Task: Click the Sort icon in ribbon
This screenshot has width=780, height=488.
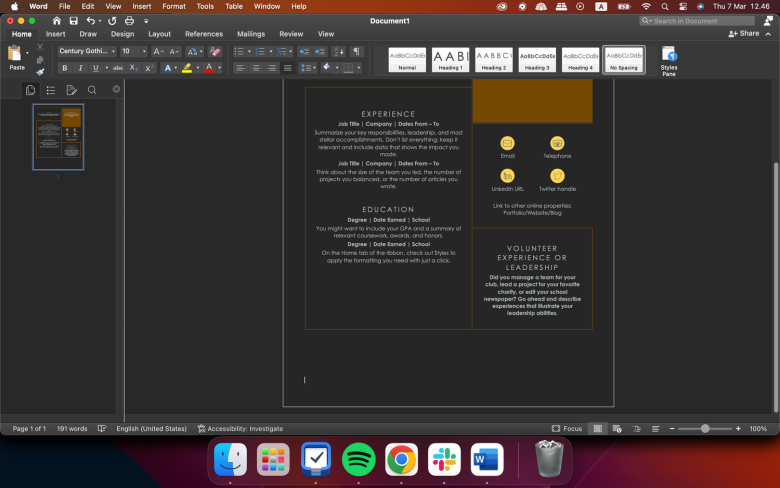Action: [338, 51]
